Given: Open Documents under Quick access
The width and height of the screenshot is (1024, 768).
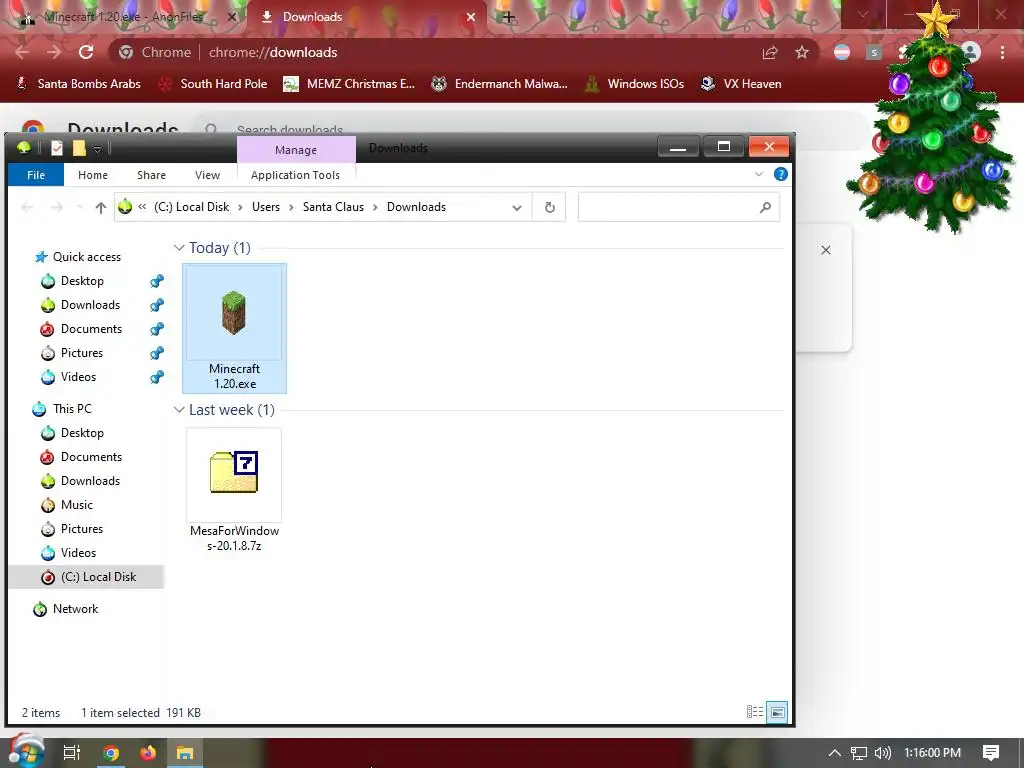Looking at the screenshot, I should pos(91,328).
